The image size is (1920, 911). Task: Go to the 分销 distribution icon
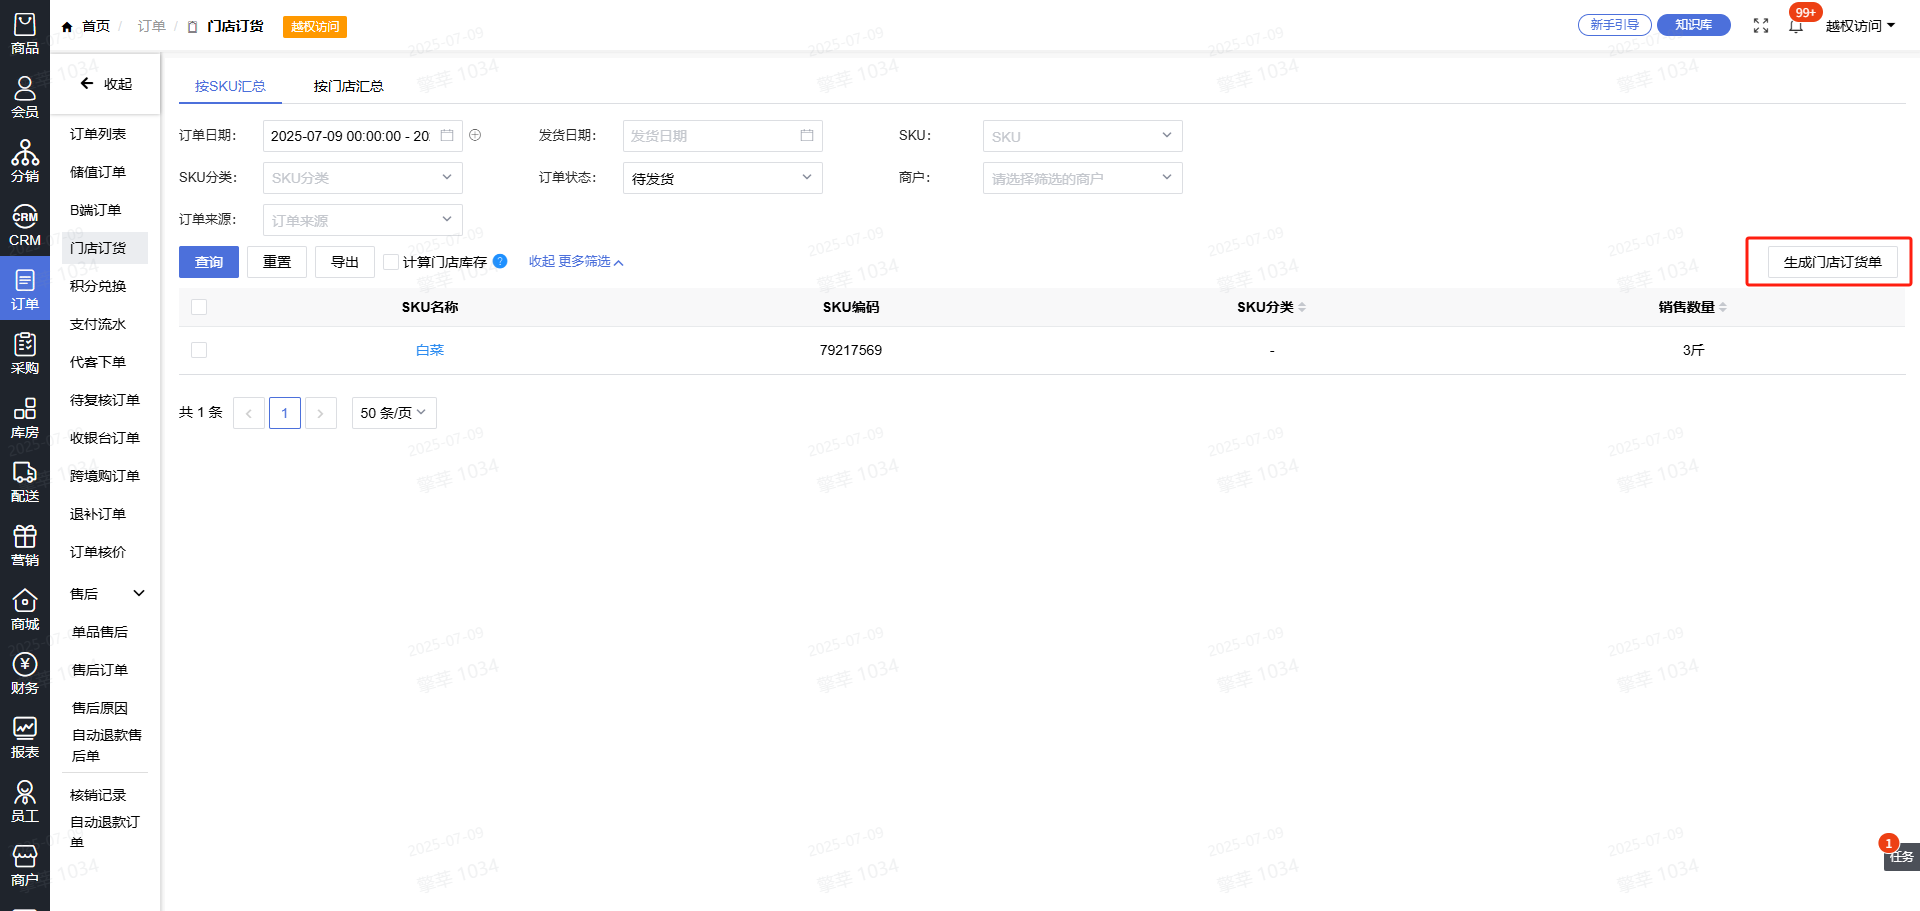click(25, 161)
